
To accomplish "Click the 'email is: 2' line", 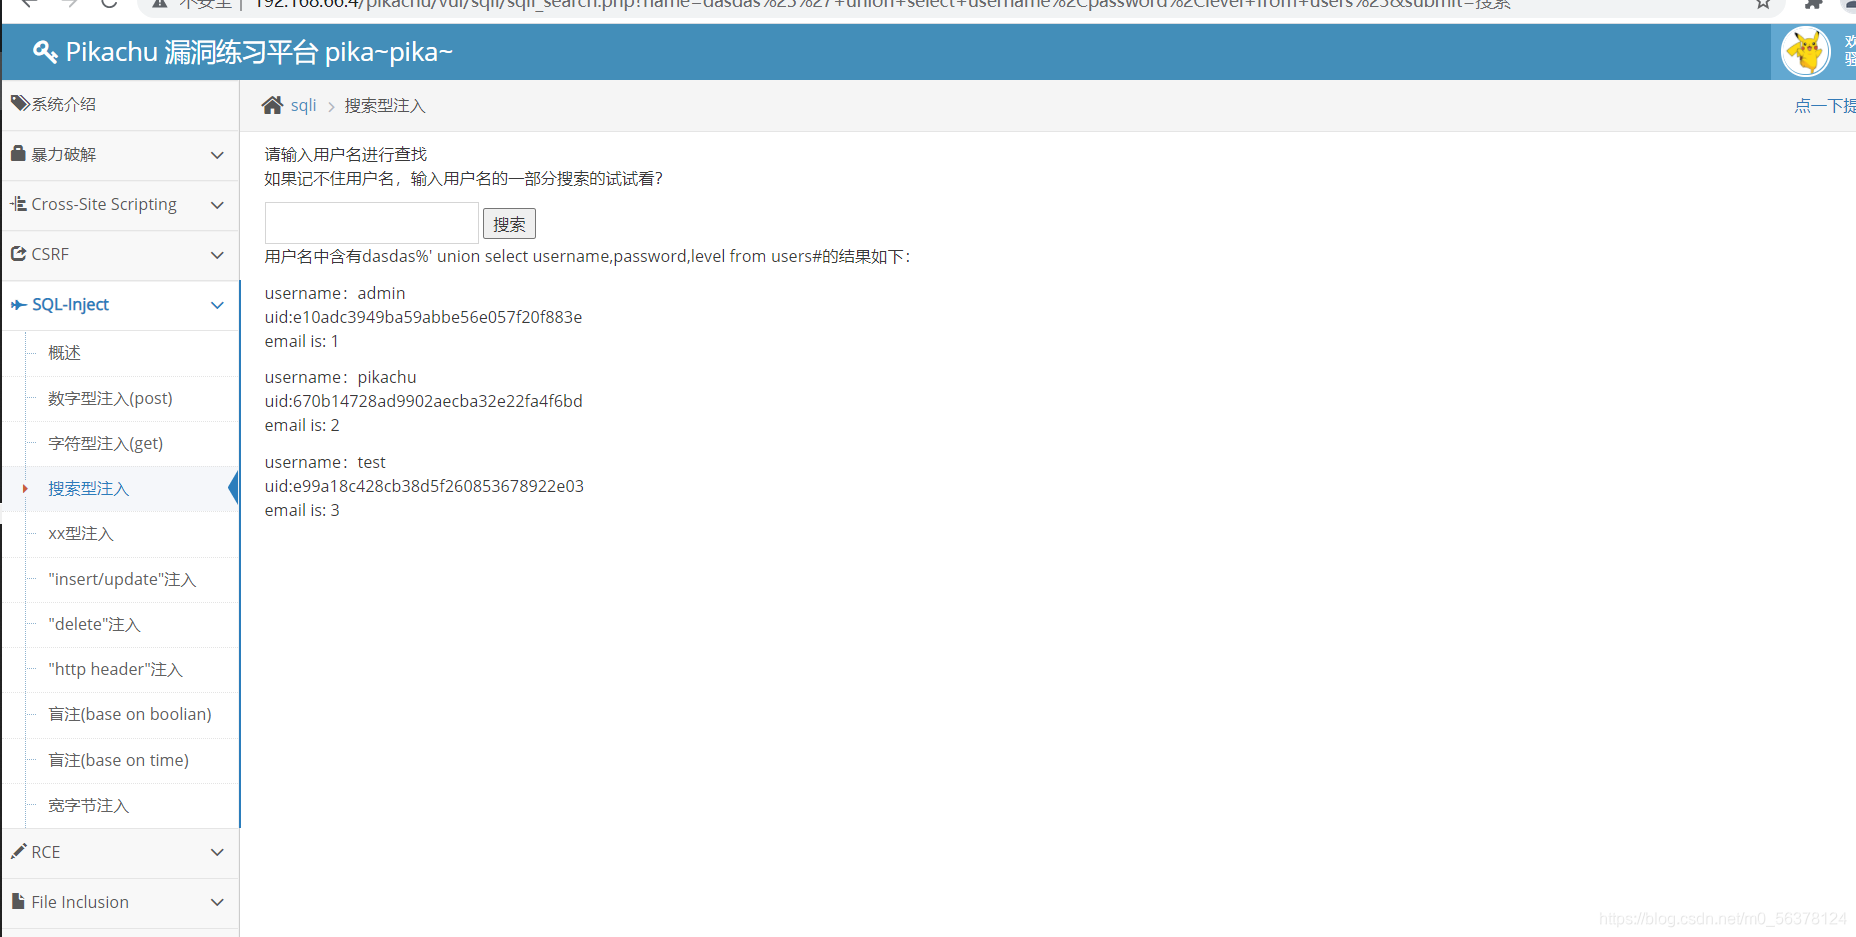I will coord(302,425).
